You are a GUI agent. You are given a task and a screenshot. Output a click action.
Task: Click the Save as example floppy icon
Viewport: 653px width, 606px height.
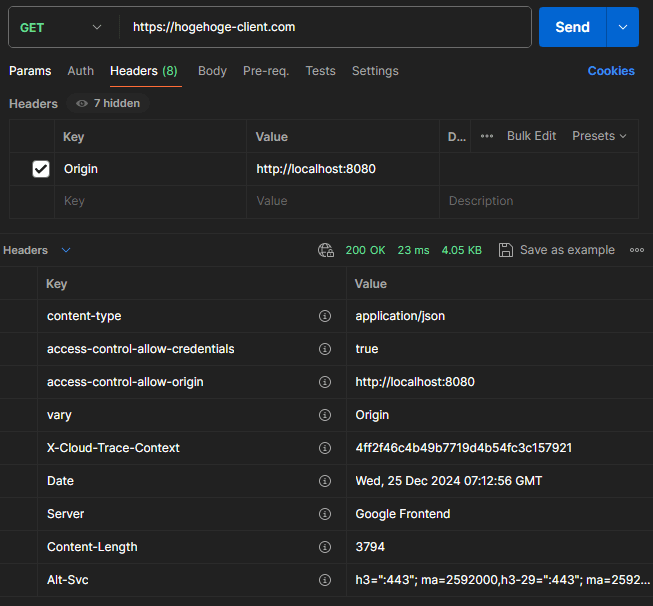pos(506,250)
